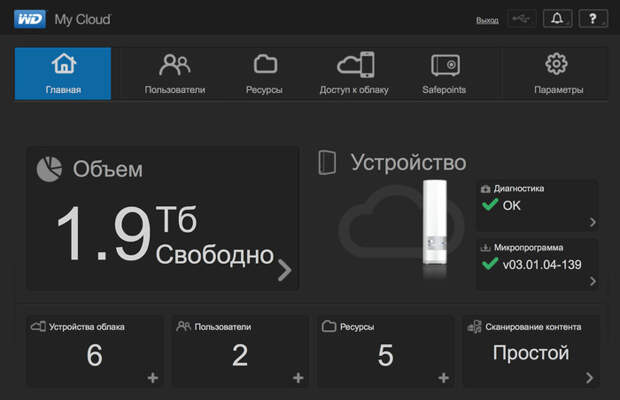This screenshot has width=620, height=400.
Task: Click the Диагностика medical kit icon
Action: tap(485, 189)
